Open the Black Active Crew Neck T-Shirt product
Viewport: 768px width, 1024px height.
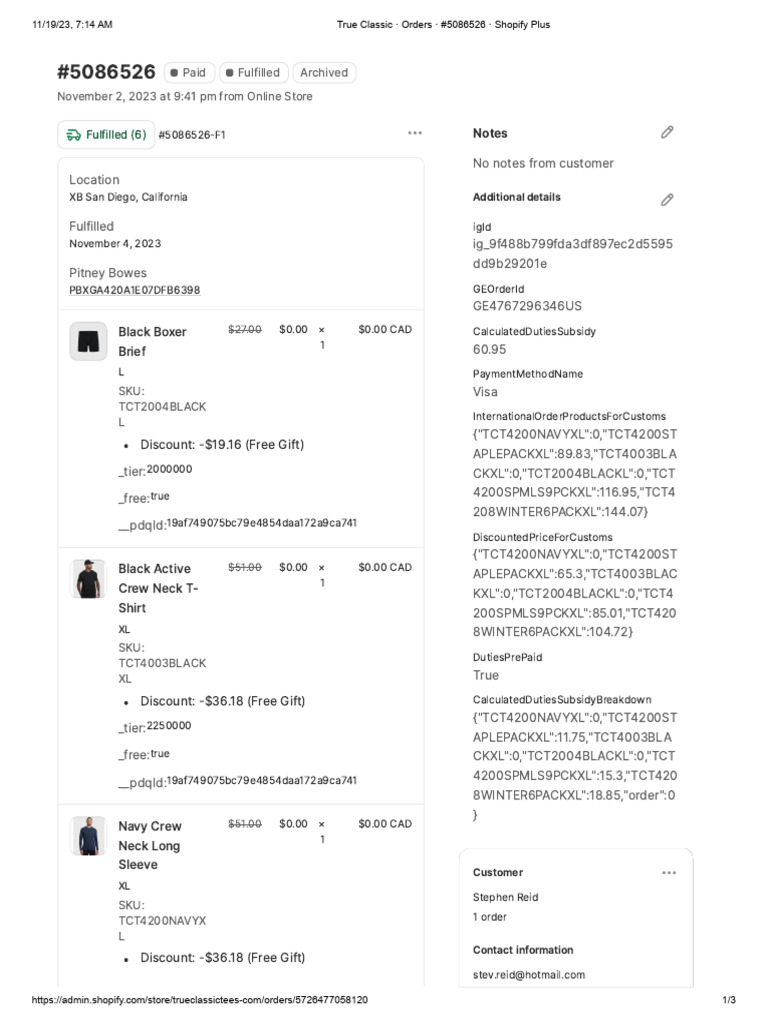coord(158,588)
